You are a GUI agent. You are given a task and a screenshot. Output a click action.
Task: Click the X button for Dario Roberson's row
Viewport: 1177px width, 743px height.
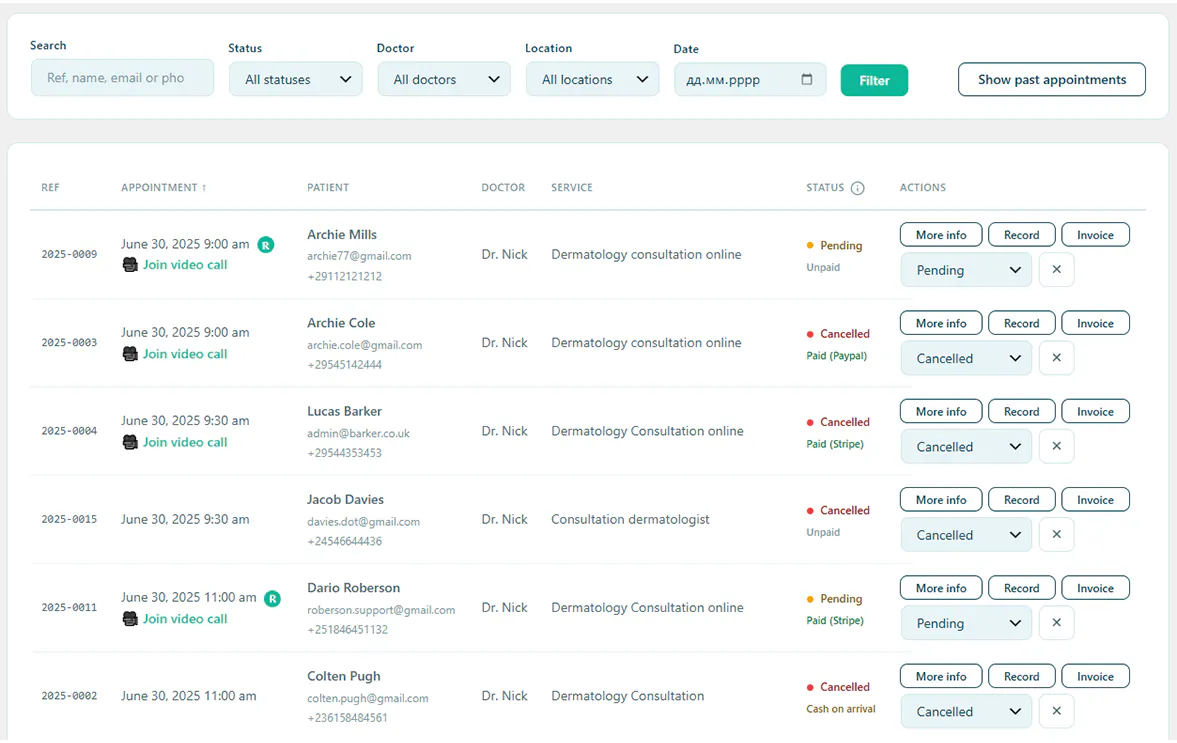[x=1056, y=623]
